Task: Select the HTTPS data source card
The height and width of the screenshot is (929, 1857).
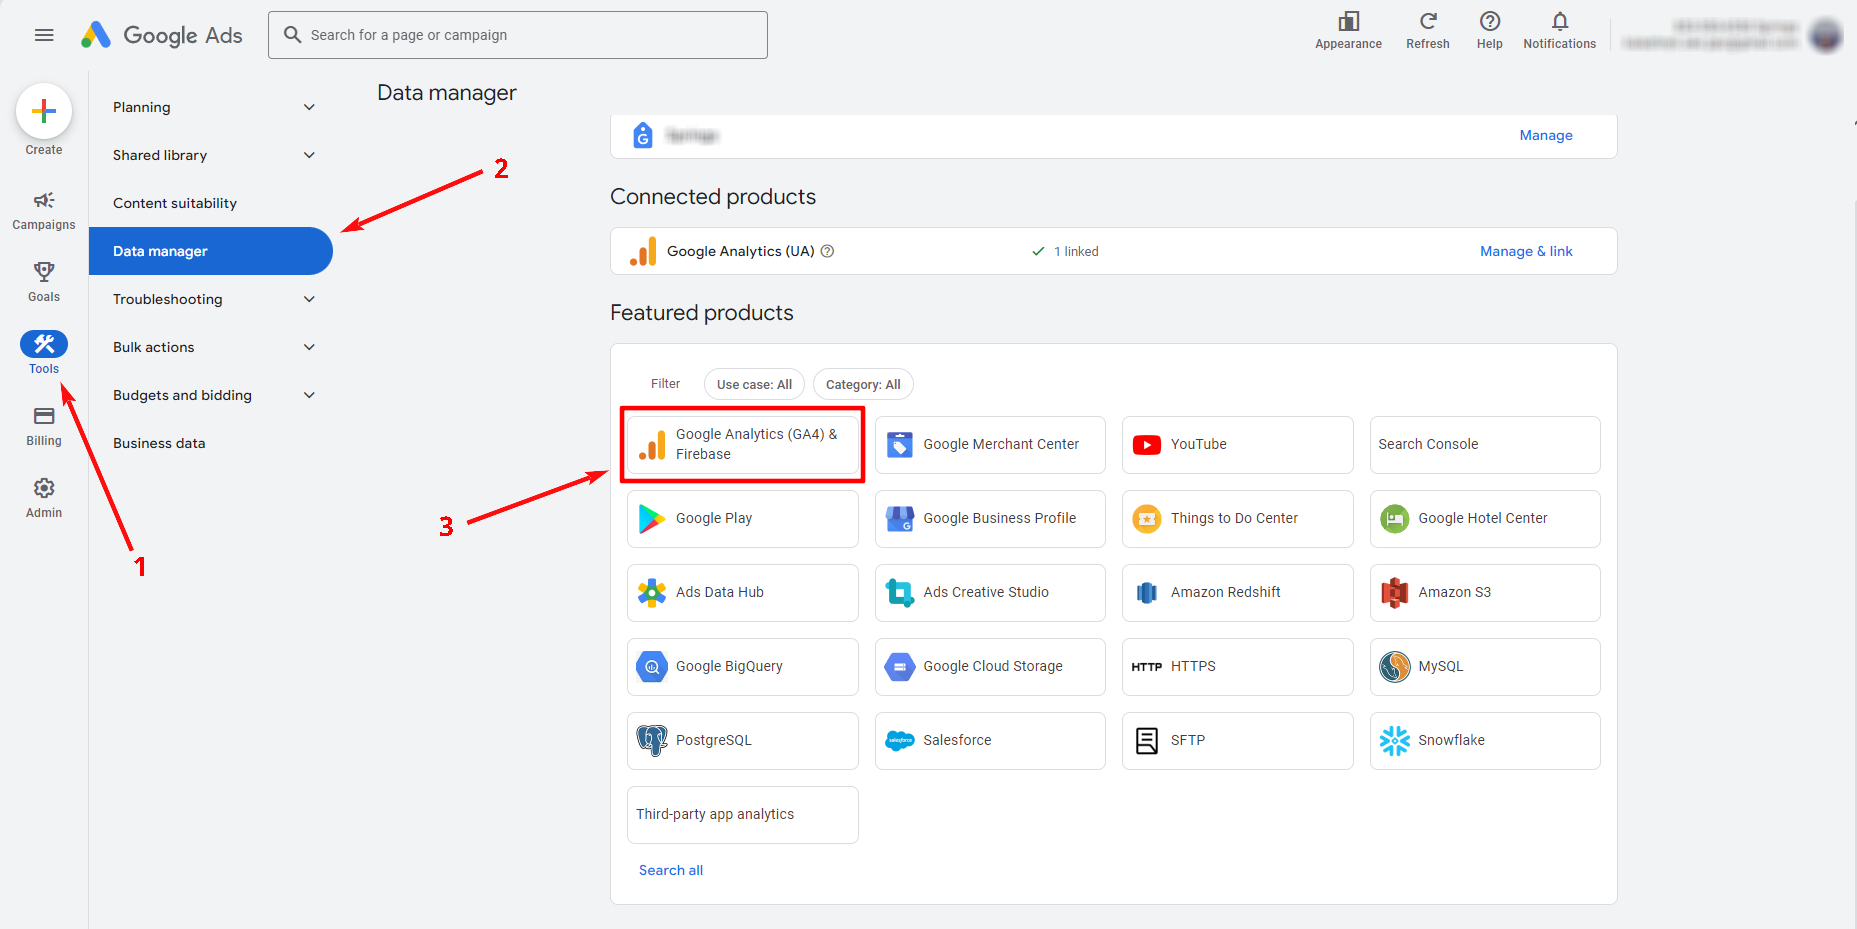Action: tap(1237, 667)
